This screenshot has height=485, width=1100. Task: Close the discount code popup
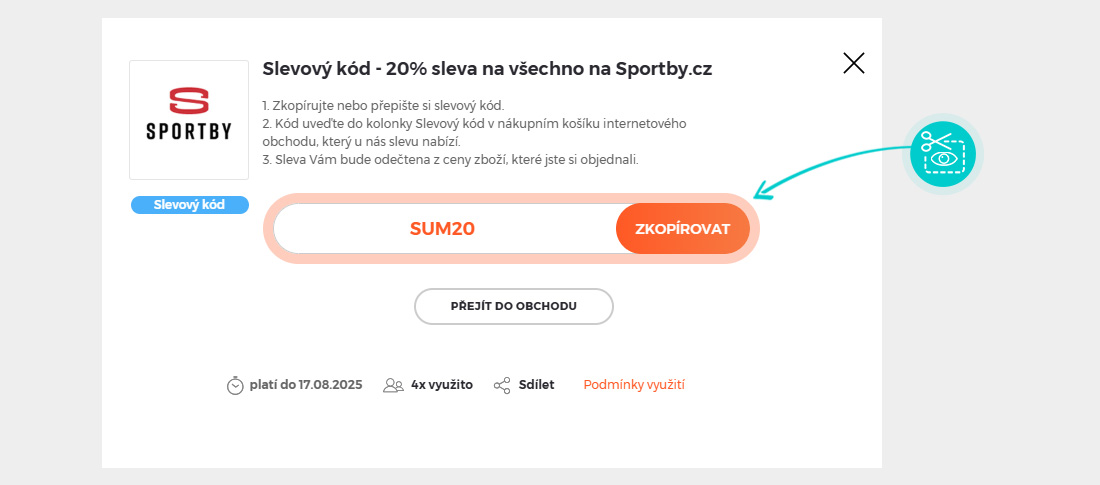pyautogui.click(x=853, y=64)
